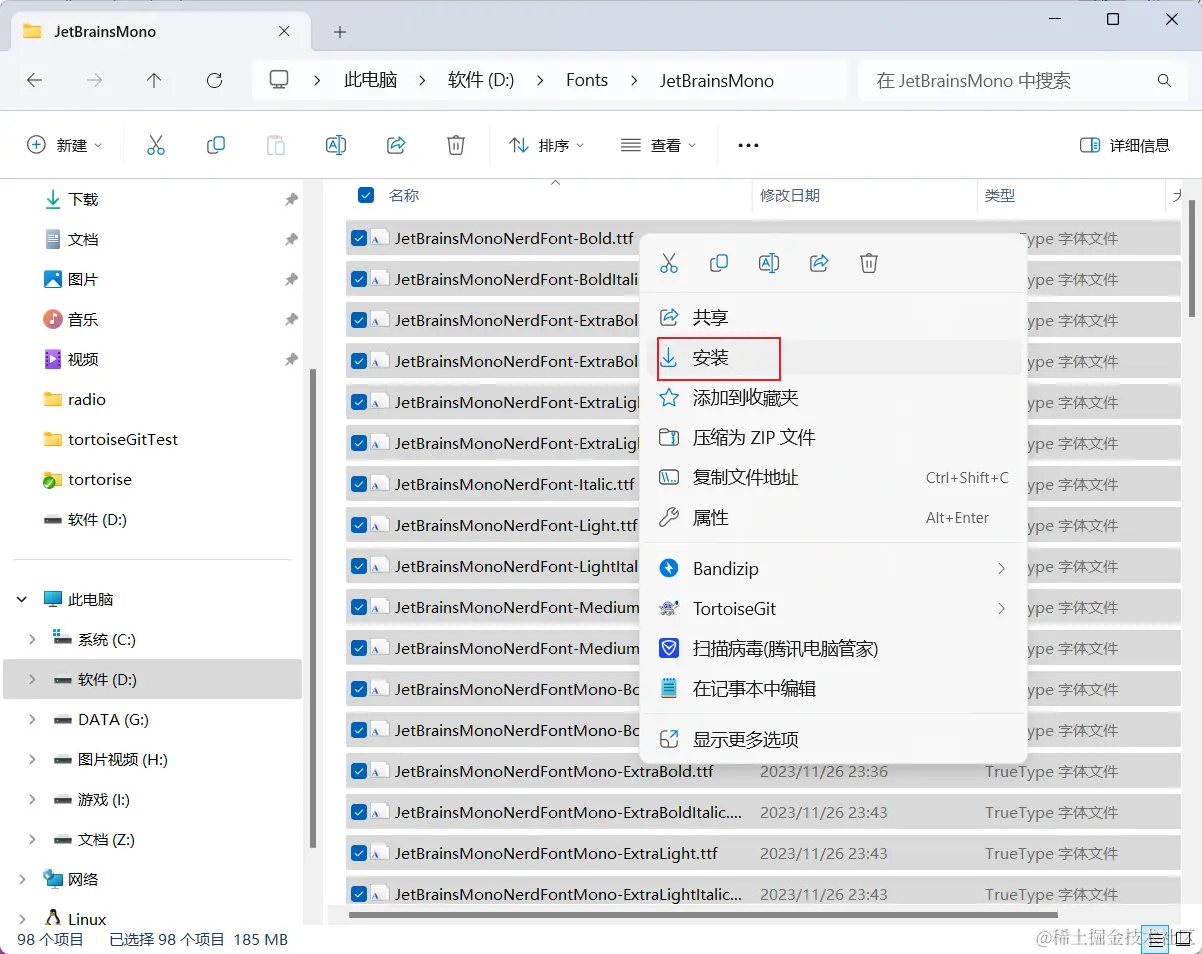Click the forward navigation arrow
The width and height of the screenshot is (1202, 954).
tap(95, 81)
